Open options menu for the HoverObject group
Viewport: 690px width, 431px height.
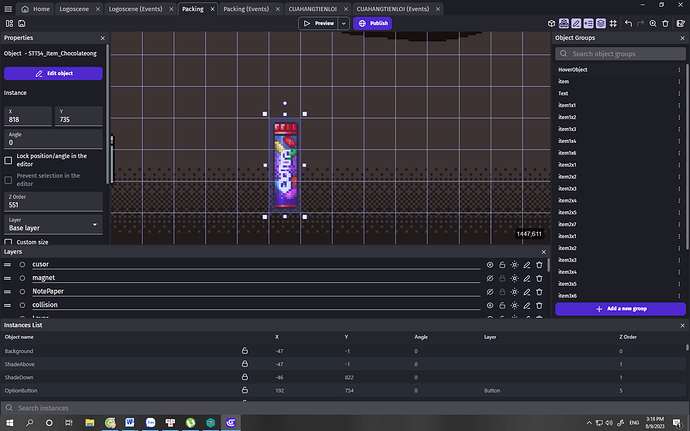click(x=679, y=70)
